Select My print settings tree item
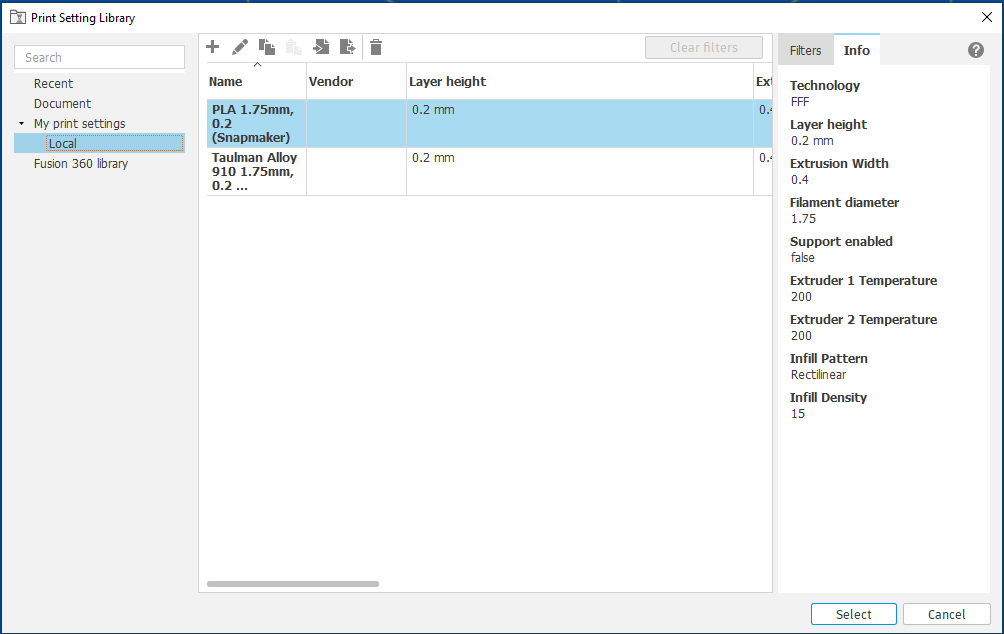Screen dimensions: 1004x634 [79, 124]
